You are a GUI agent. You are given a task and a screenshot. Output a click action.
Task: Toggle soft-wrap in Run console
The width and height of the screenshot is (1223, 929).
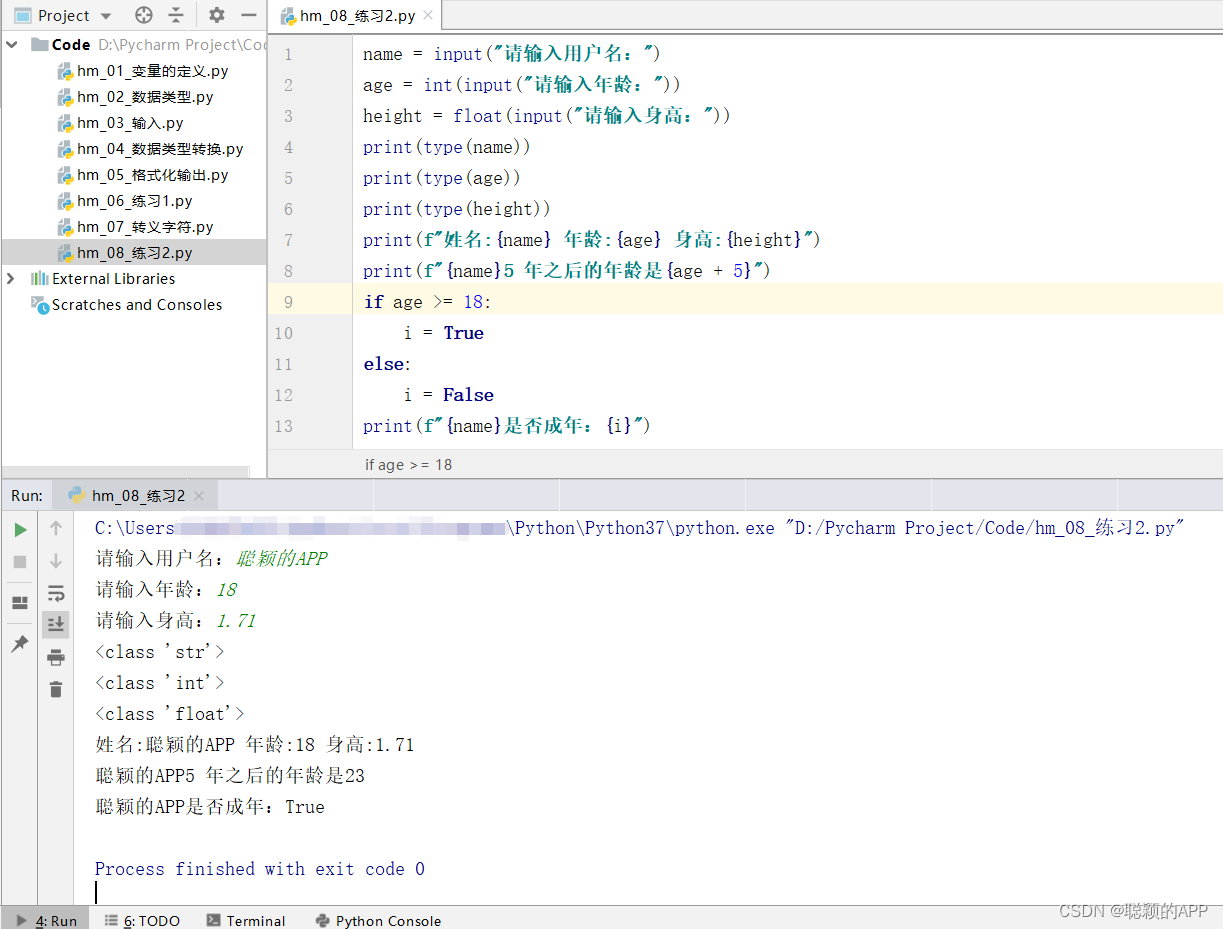click(56, 592)
